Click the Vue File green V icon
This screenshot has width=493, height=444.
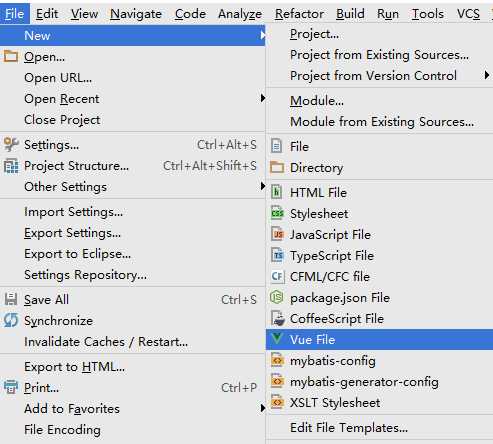tap(277, 339)
